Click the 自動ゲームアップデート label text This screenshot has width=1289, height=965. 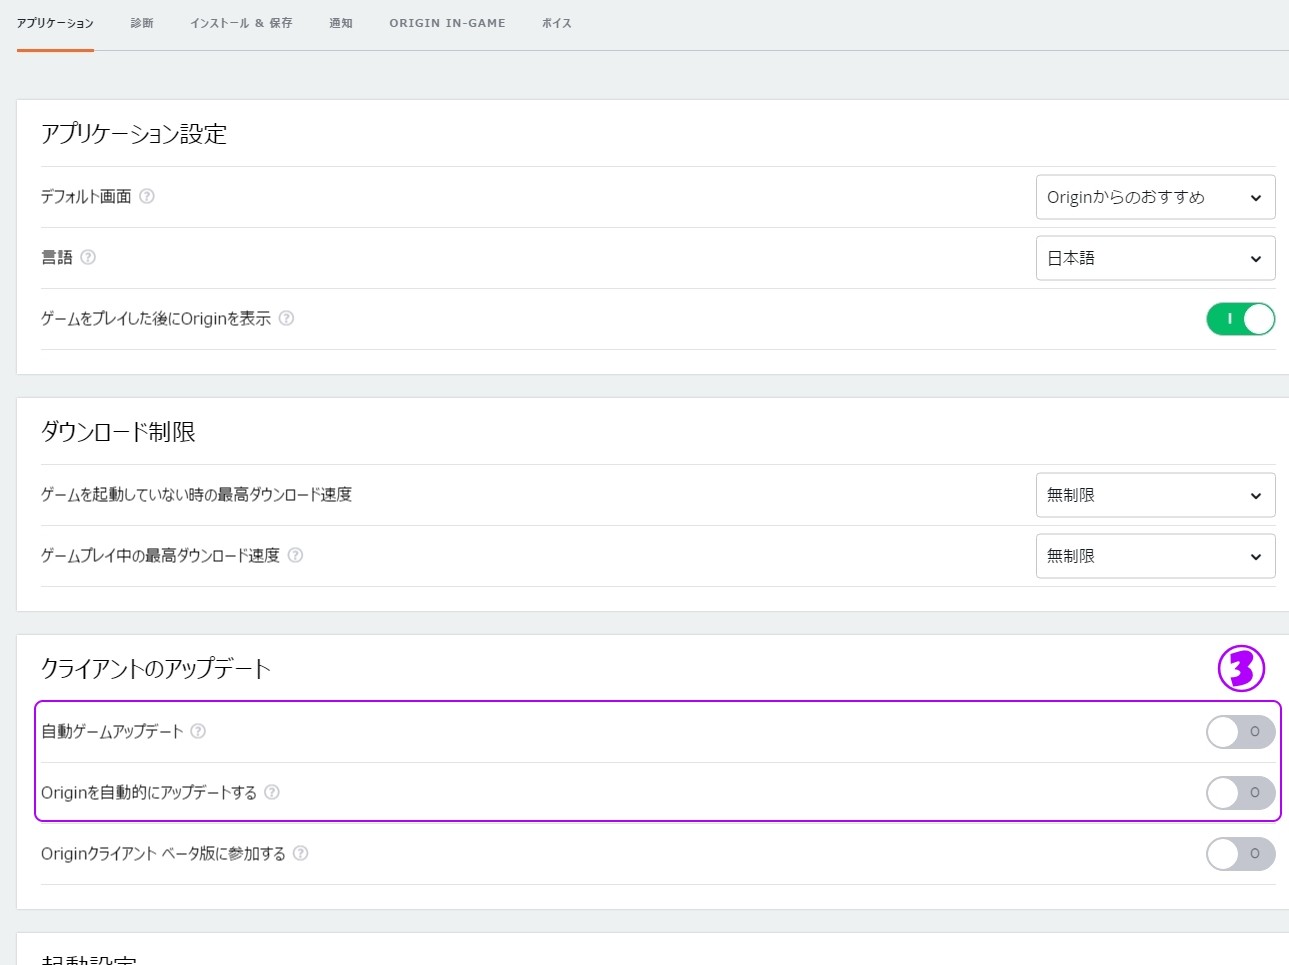[x=112, y=731]
